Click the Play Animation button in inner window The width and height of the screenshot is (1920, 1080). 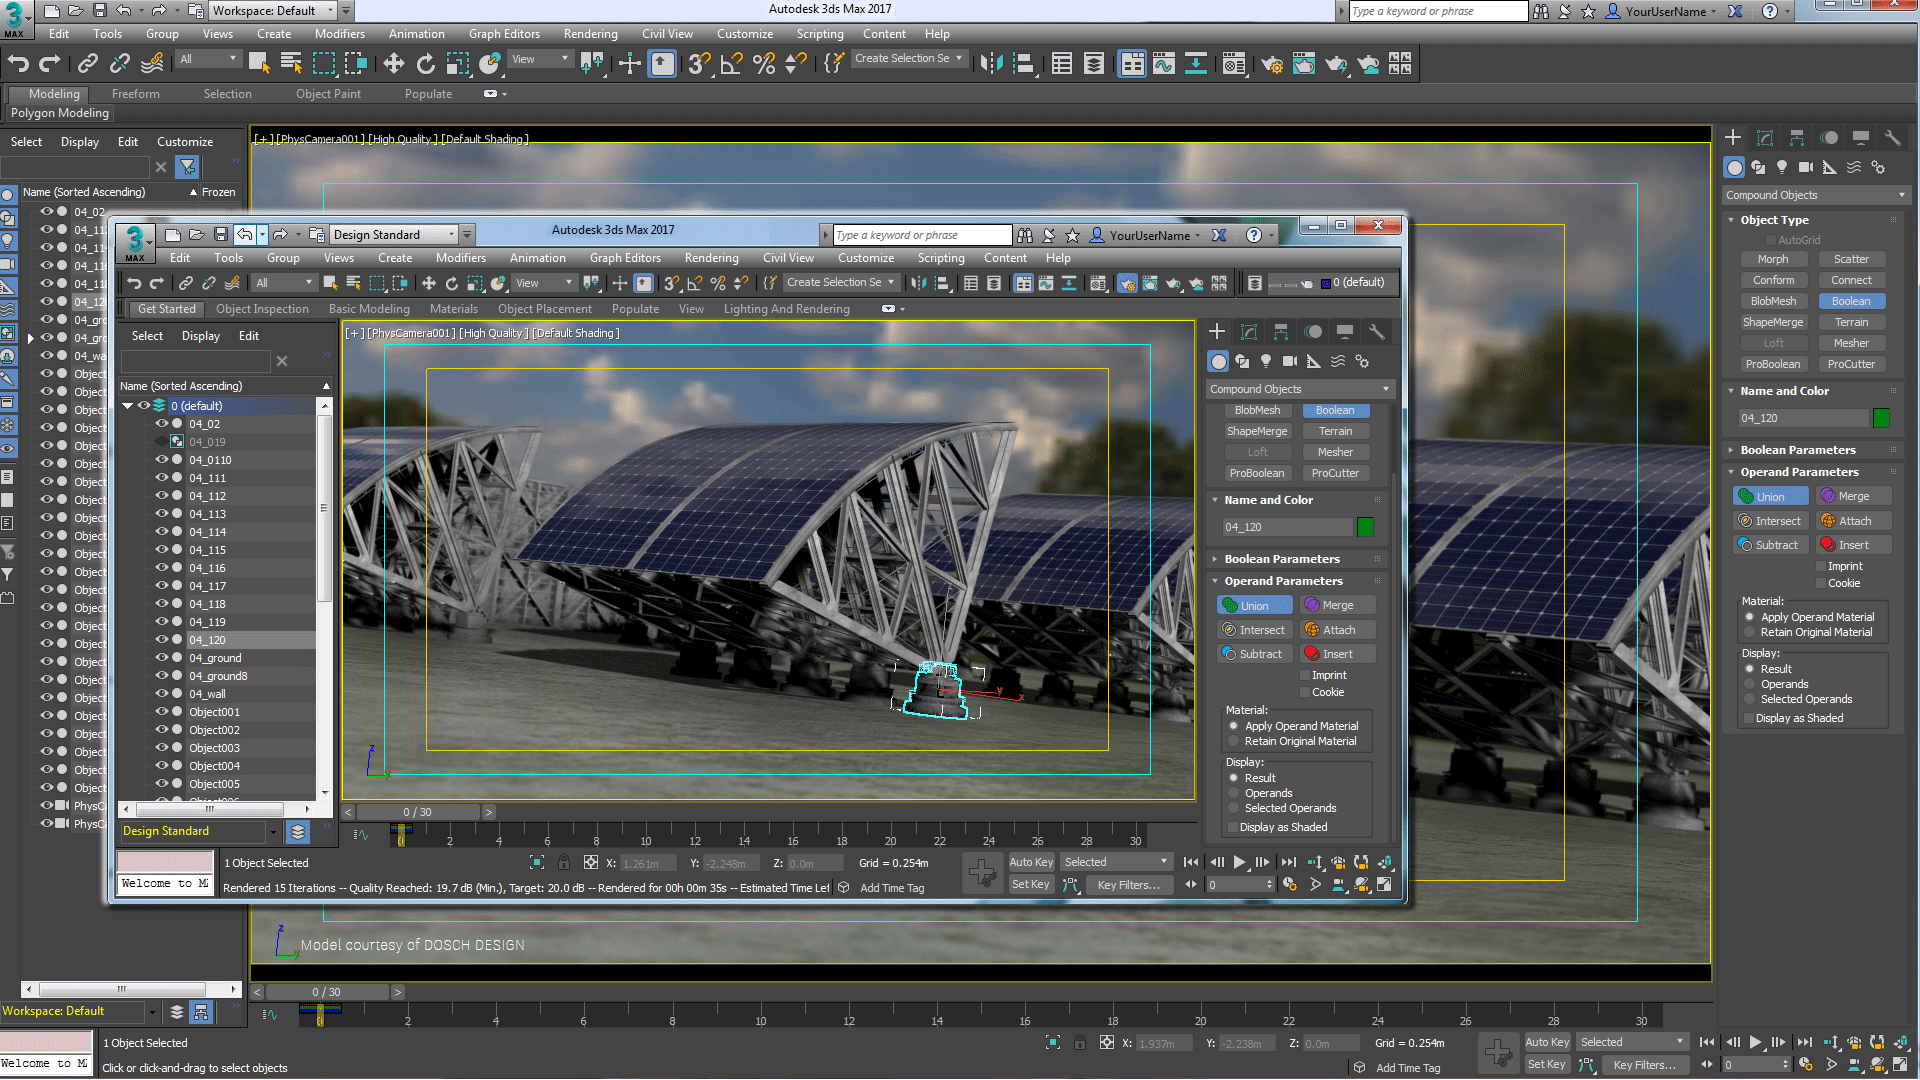tap(1239, 862)
